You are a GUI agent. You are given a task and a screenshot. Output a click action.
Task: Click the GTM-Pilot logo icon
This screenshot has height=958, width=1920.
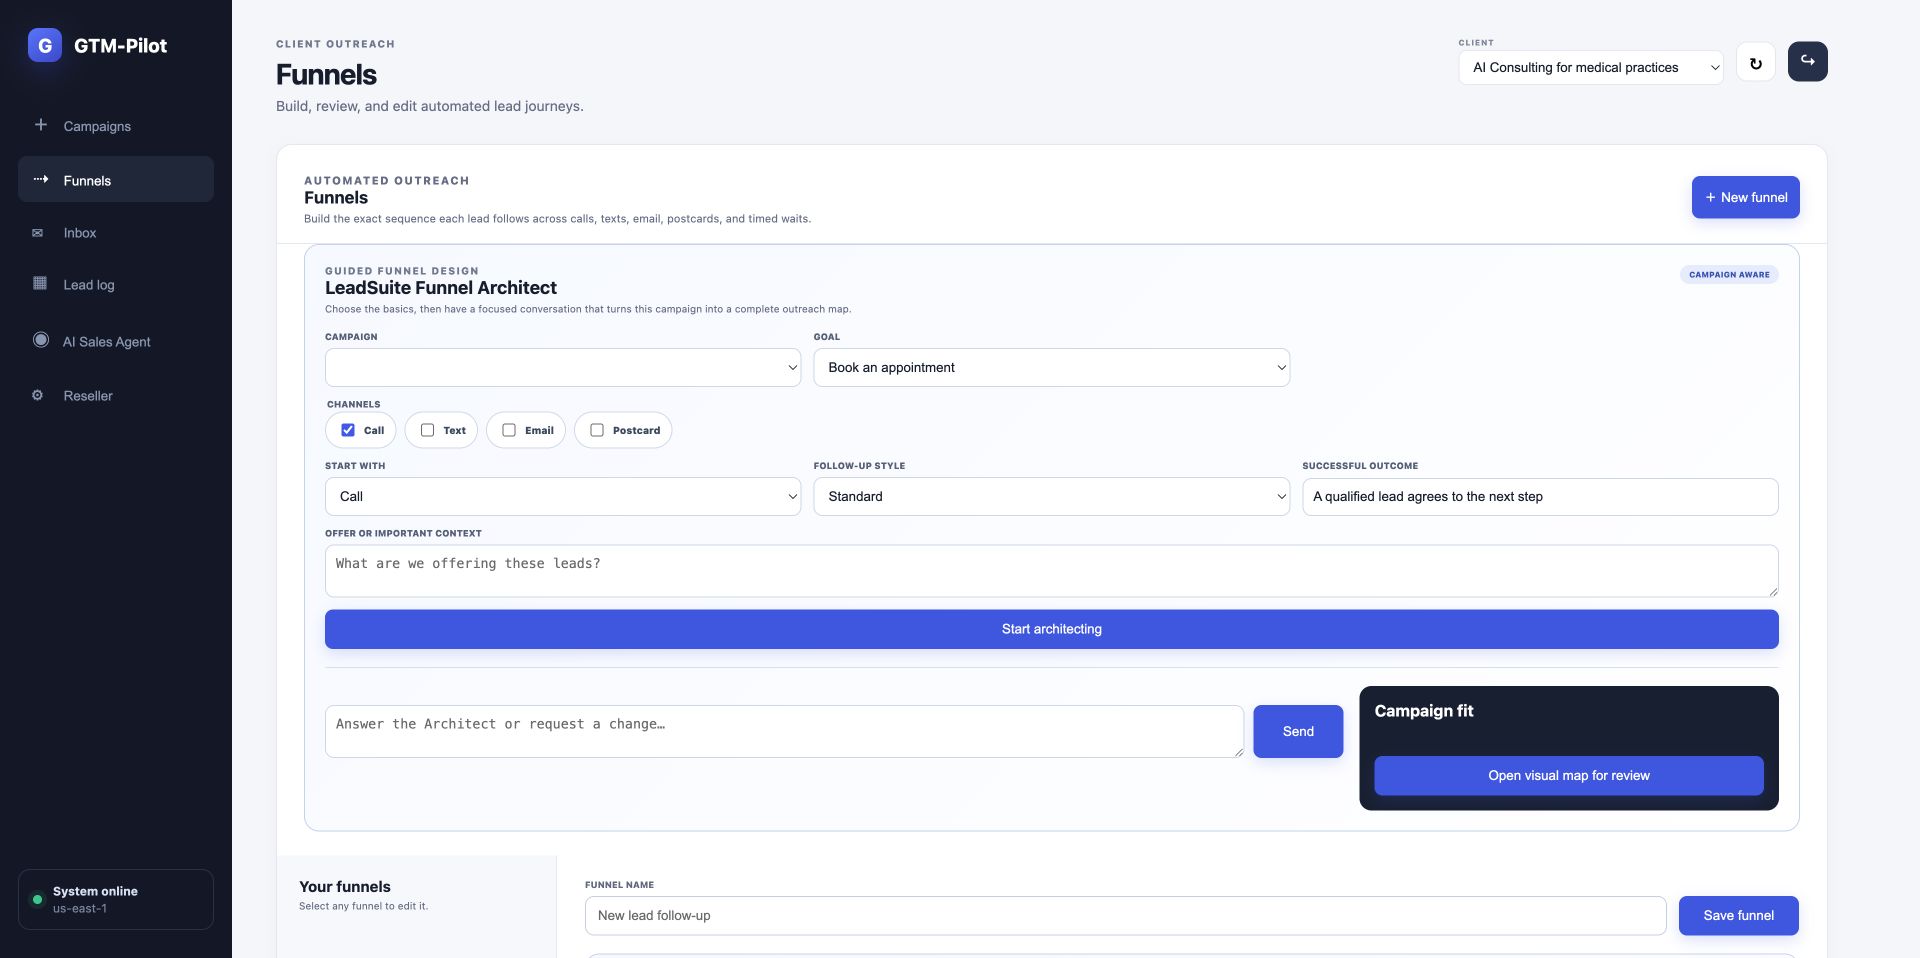point(45,45)
